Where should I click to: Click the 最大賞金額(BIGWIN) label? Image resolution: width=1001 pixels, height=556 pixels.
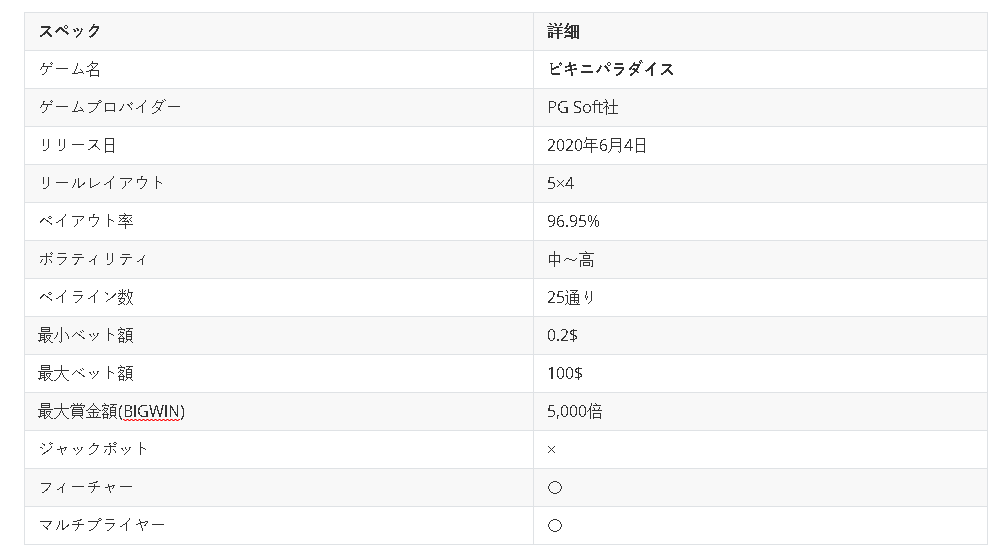tap(112, 411)
